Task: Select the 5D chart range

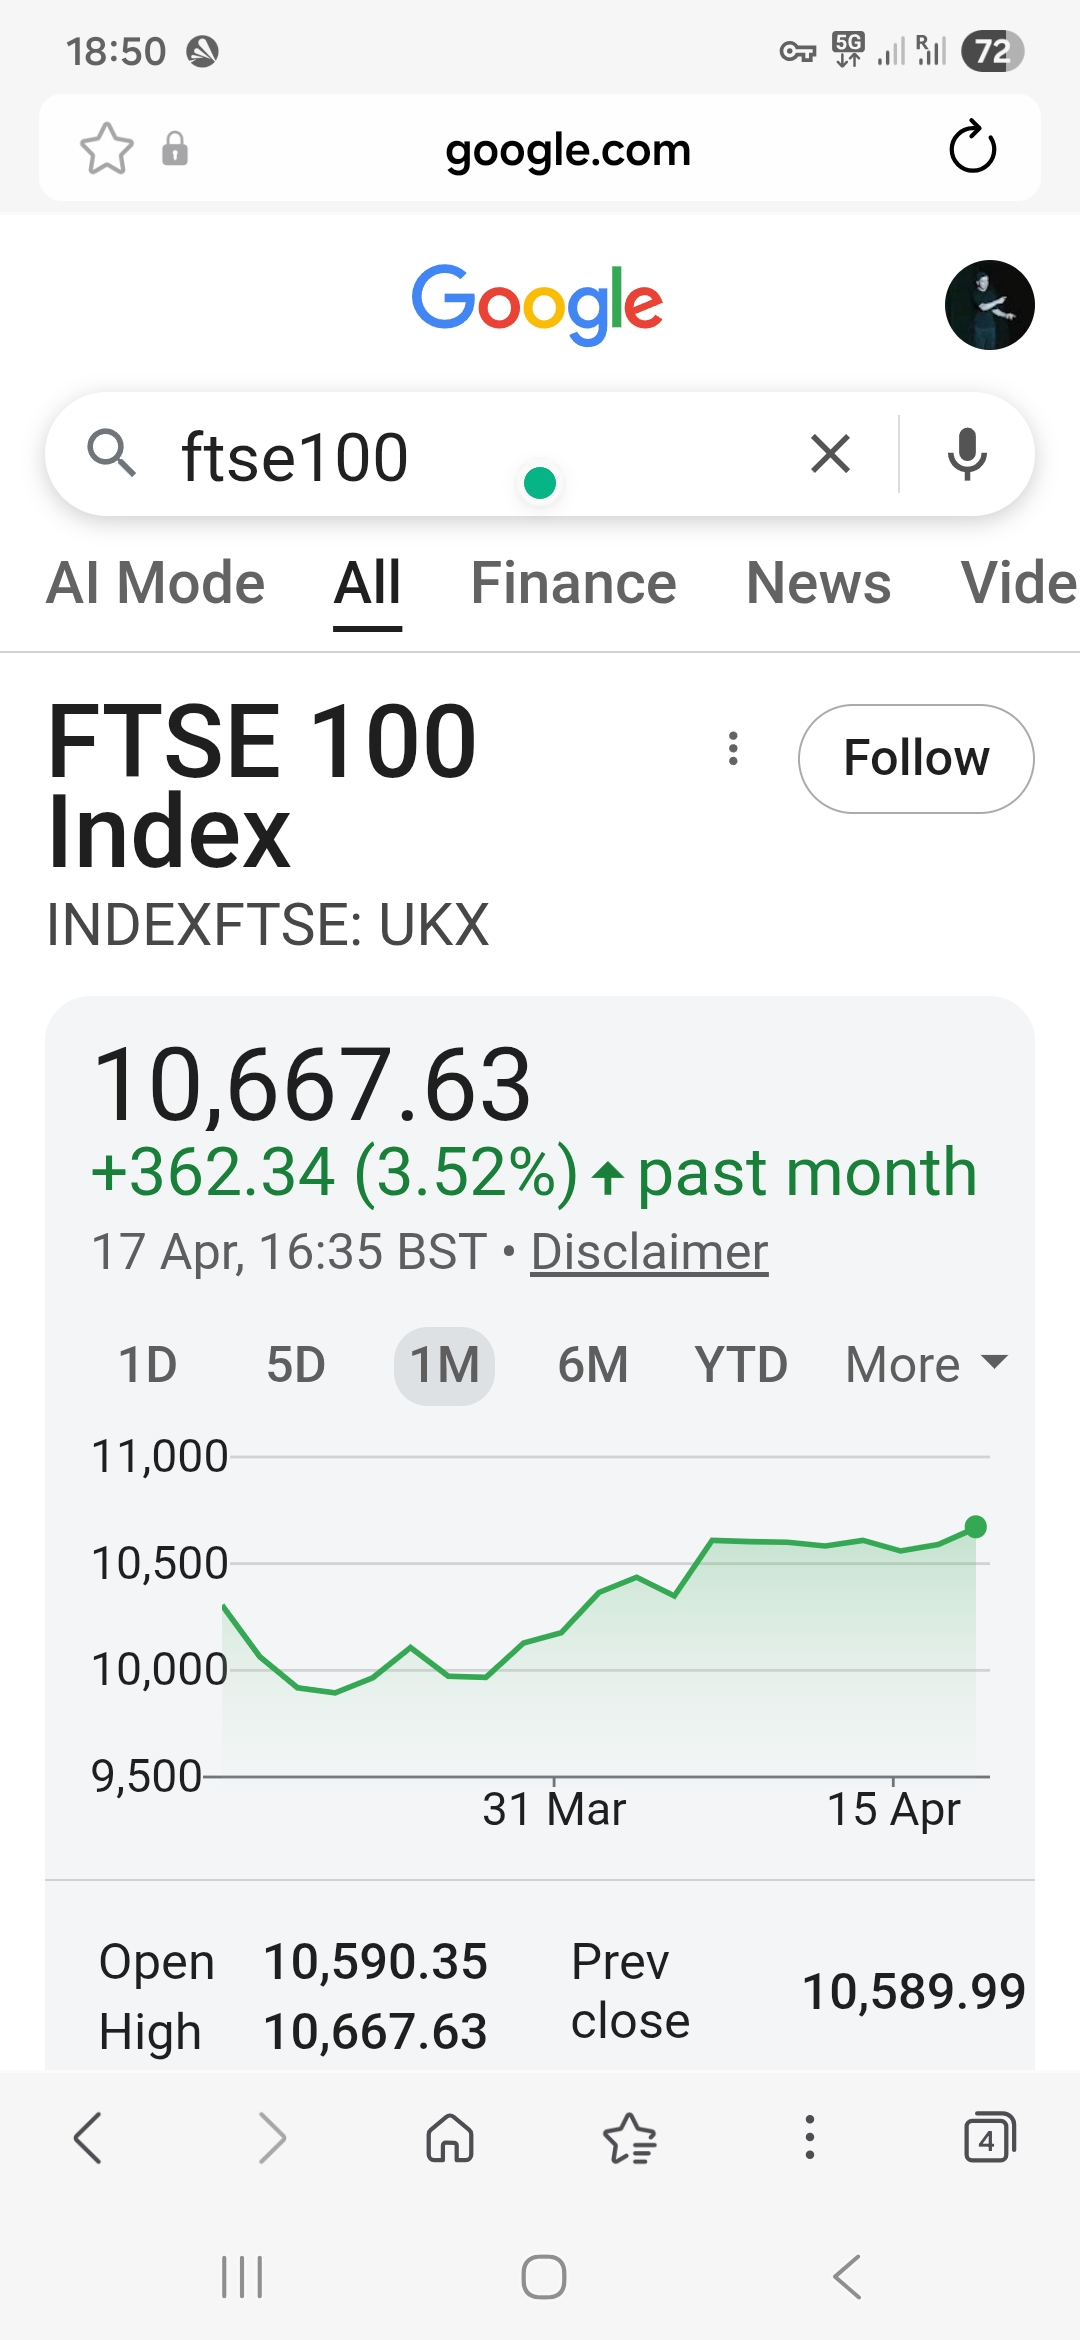Action: tap(296, 1365)
